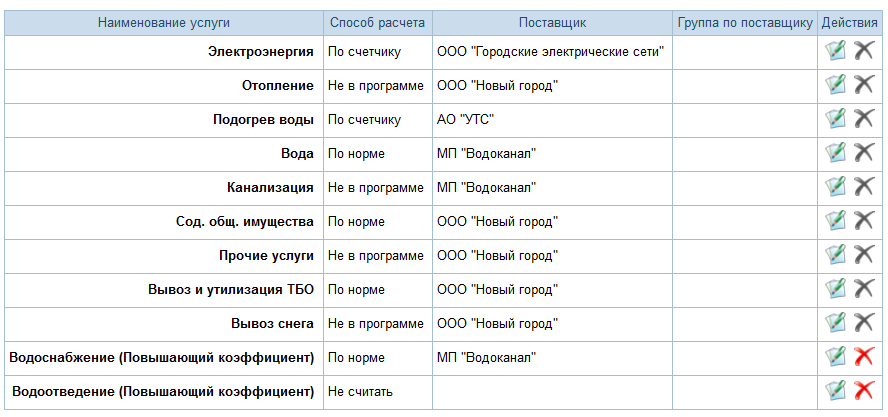The width and height of the screenshot is (888, 417).
Task: Edit the Водоснабжение (Повышающий коэффициент) row
Action: click(835, 357)
